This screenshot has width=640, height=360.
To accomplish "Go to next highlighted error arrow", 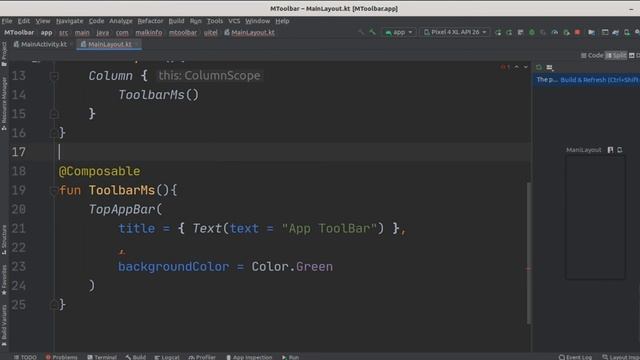I will pos(526,67).
